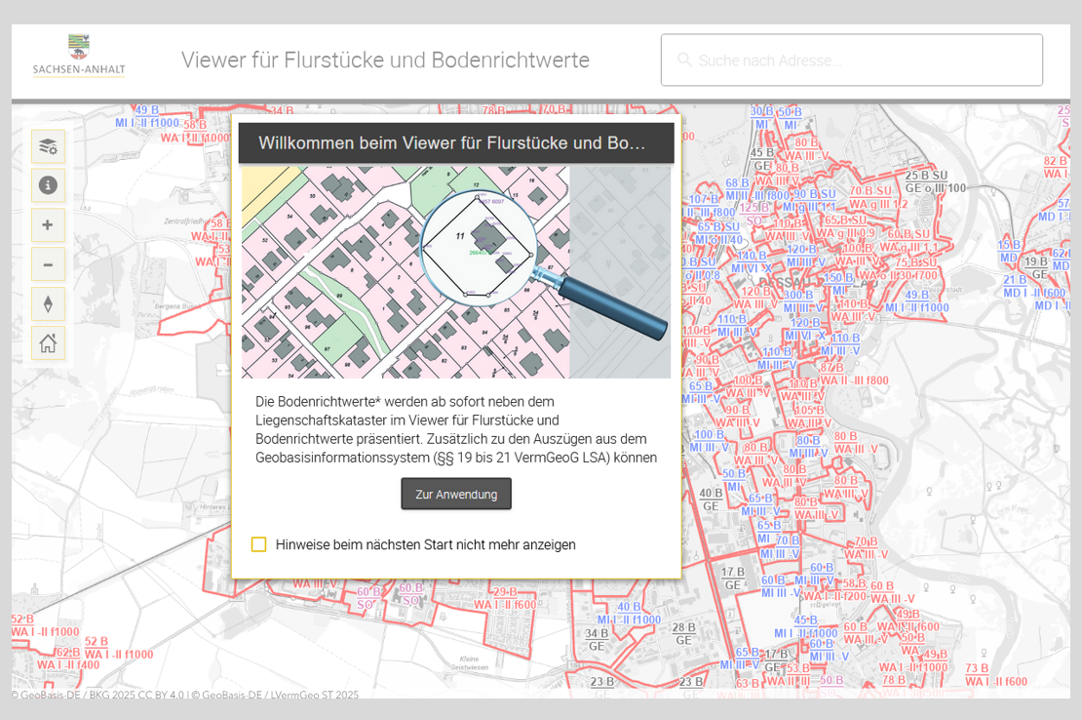Select the '82 B' zone label on map
This screenshot has width=1082, height=720.
click(1055, 161)
